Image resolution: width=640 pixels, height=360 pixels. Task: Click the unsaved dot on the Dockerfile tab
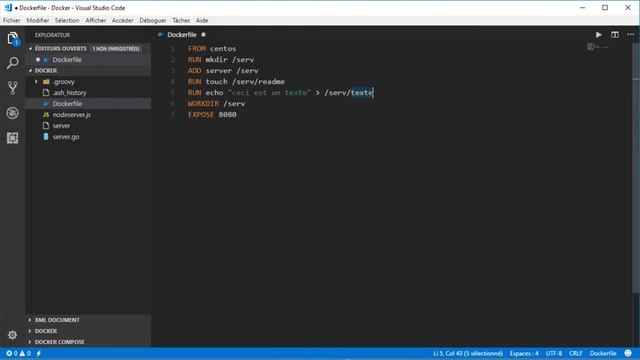(x=203, y=35)
